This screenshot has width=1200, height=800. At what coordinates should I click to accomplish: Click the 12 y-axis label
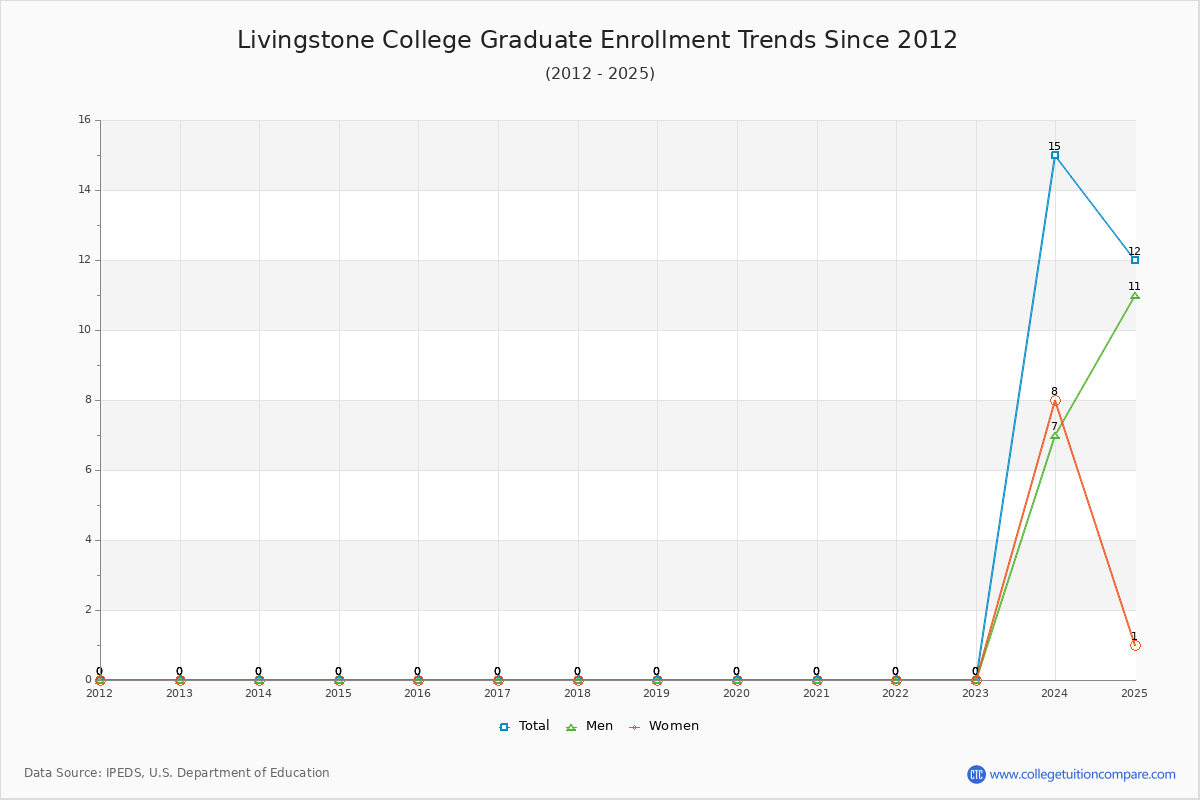(x=85, y=260)
